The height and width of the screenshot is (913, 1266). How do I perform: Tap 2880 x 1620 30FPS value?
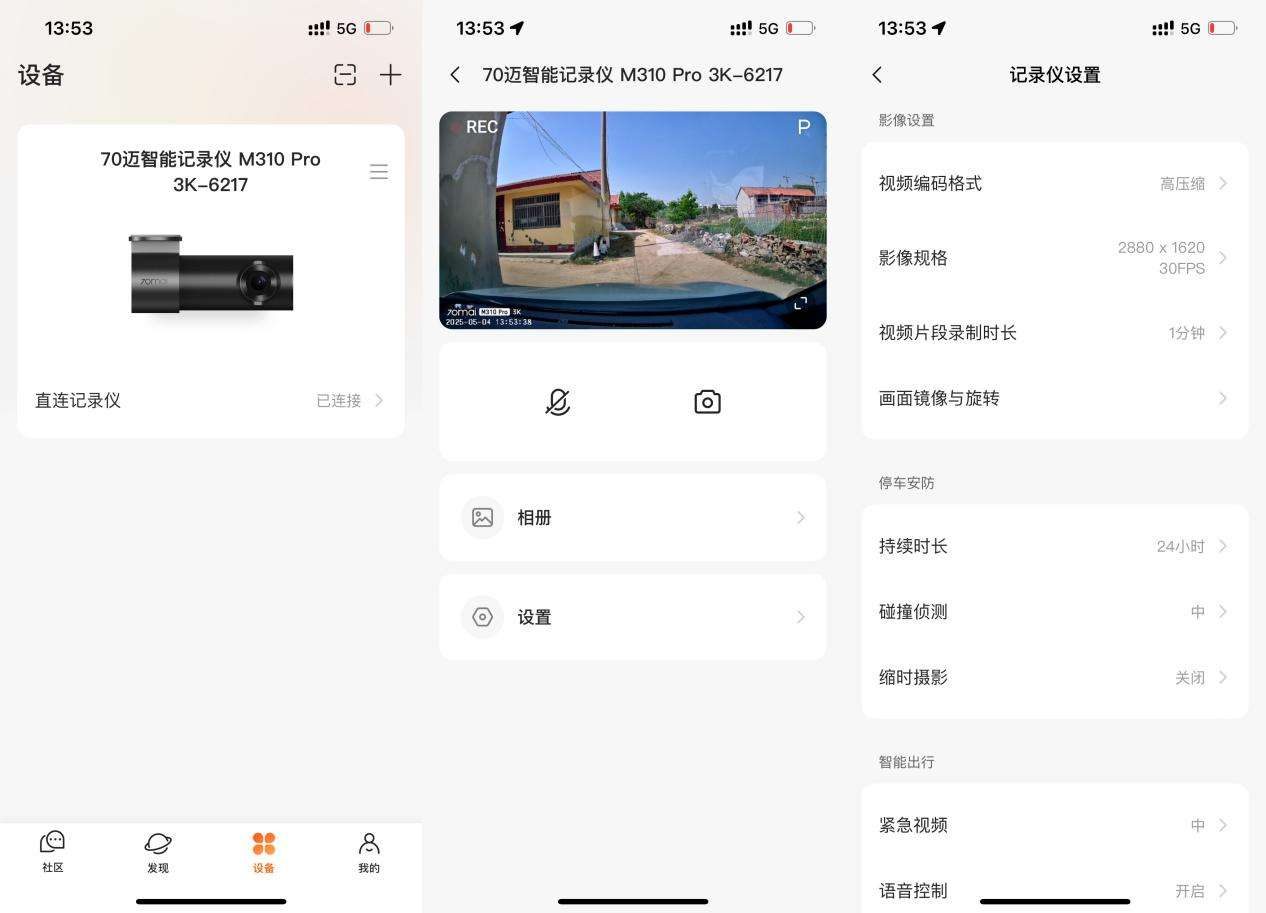pos(1161,258)
